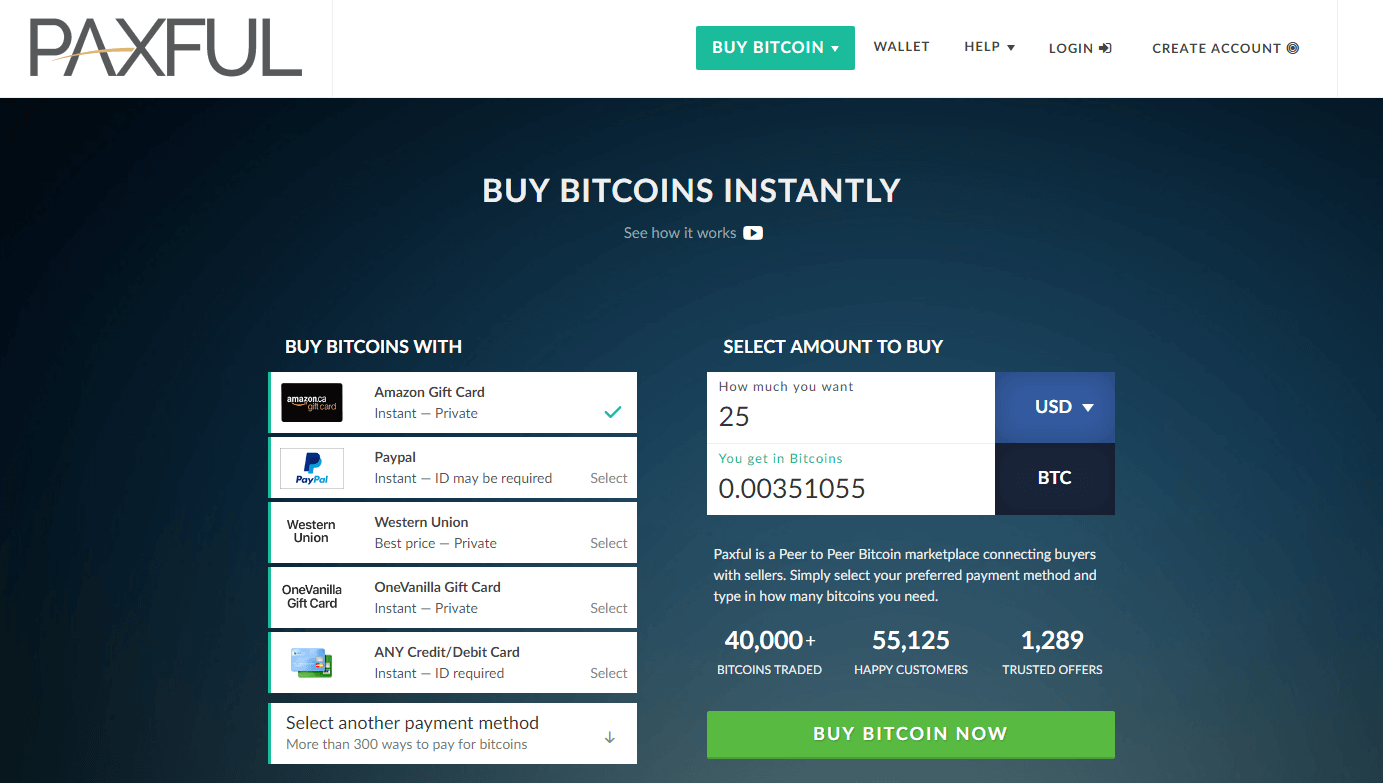1383x783 pixels.
Task: Select OneVanilla Gift Card payment method
Action: pos(453,598)
